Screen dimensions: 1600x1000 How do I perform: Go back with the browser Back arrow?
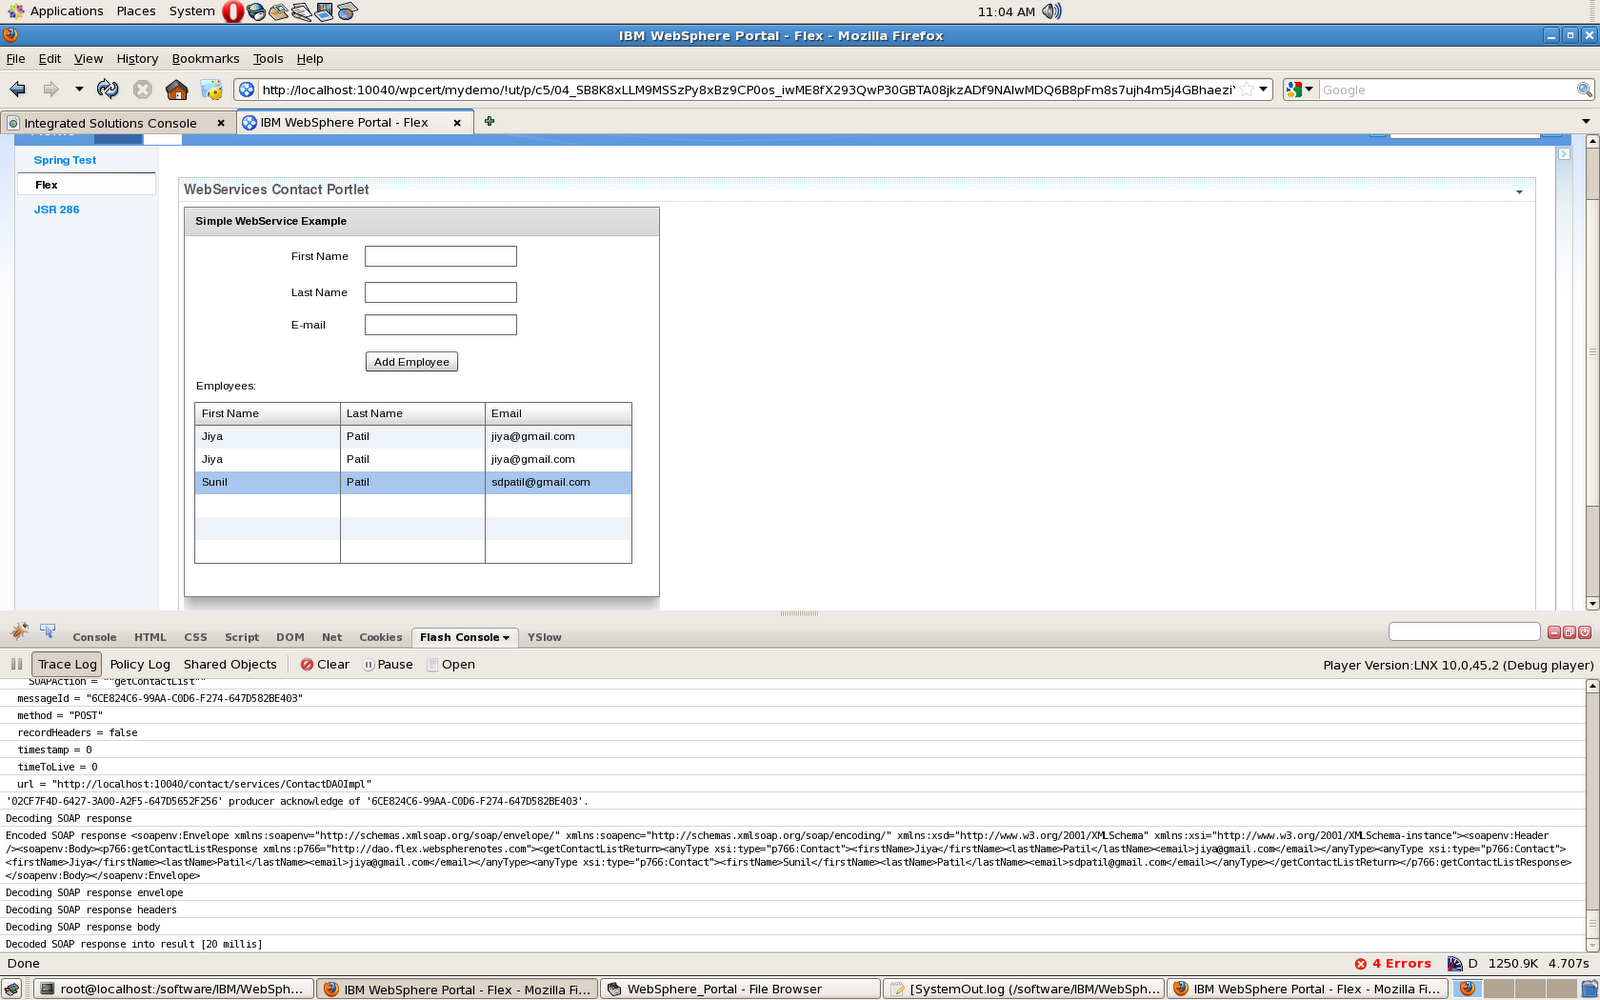[18, 89]
